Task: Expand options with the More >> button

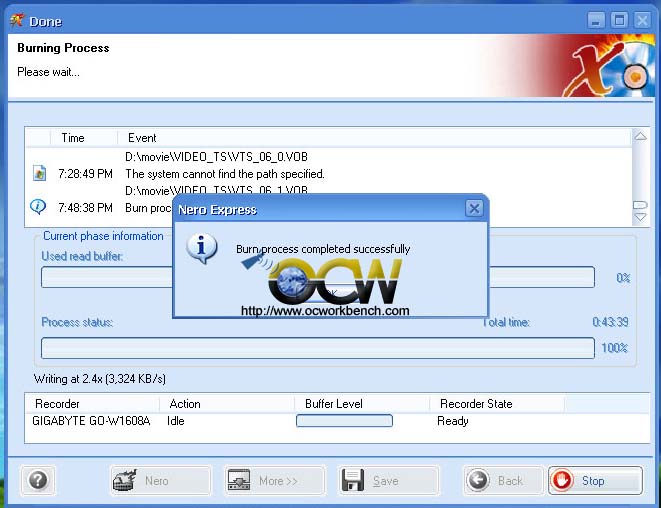Action: pos(275,480)
